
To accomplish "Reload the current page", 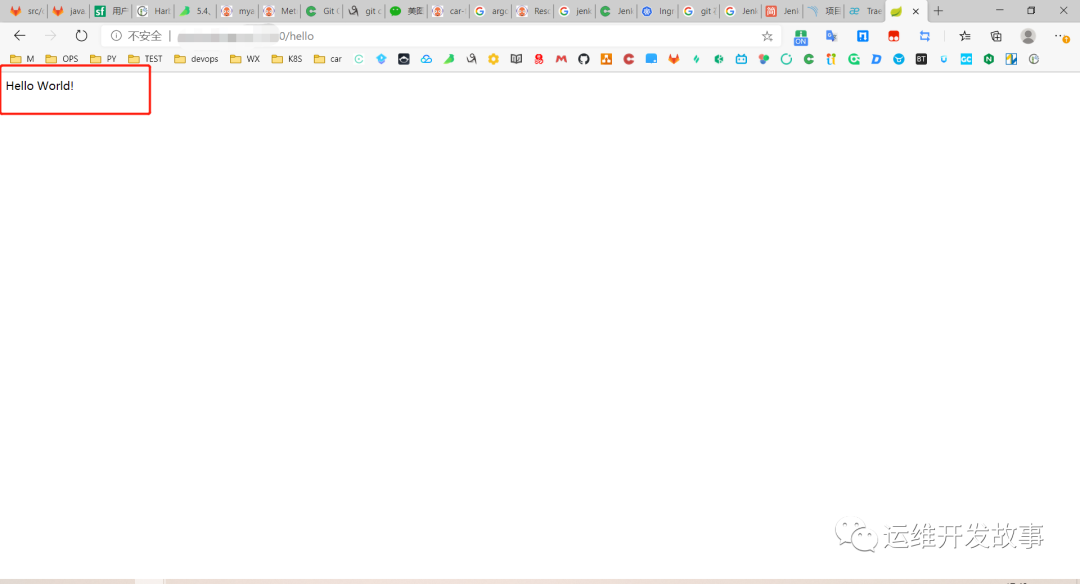I will pos(81,36).
